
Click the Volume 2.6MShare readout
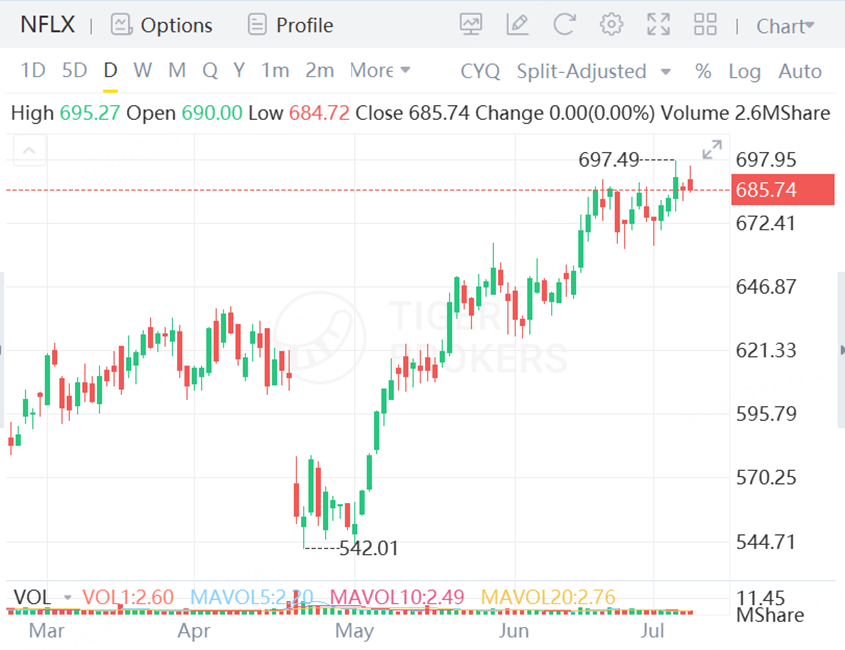(x=745, y=113)
